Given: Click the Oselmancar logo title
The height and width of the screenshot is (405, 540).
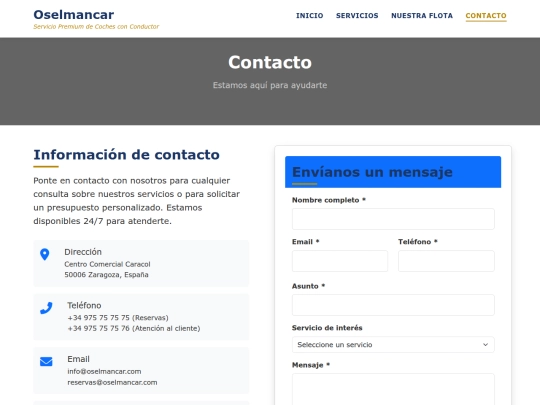Looking at the screenshot, I should (x=74, y=15).
